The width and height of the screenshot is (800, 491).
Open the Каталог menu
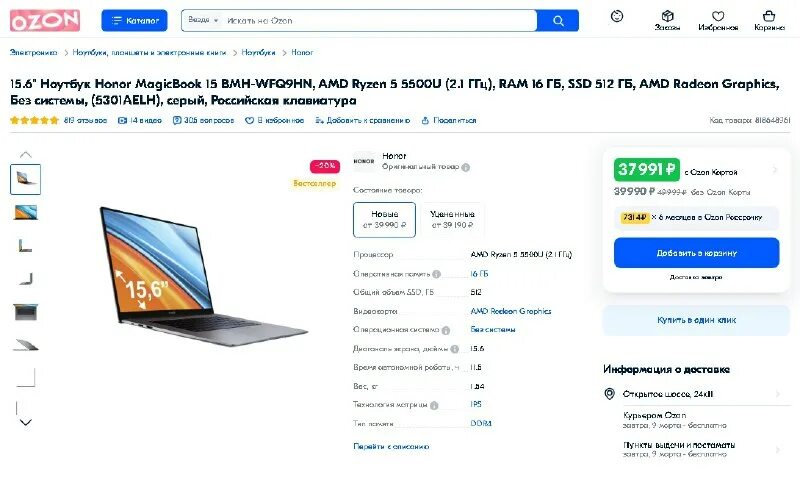coord(134,20)
